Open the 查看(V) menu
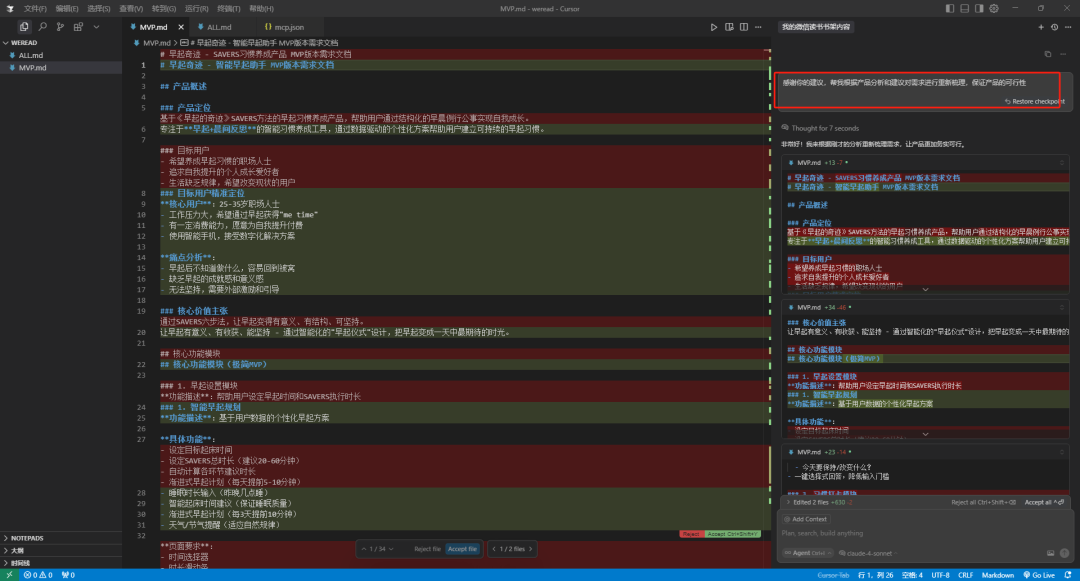The width and height of the screenshot is (1080, 581). (x=131, y=8)
